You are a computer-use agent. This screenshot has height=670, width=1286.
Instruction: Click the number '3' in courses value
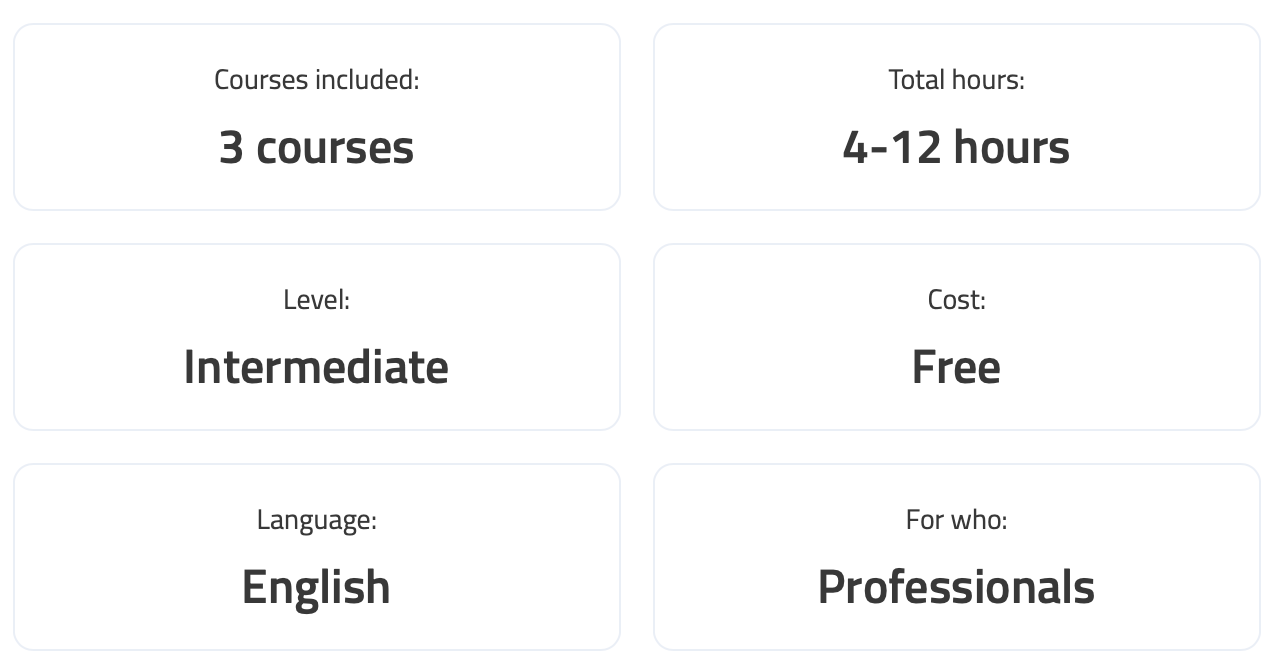231,147
